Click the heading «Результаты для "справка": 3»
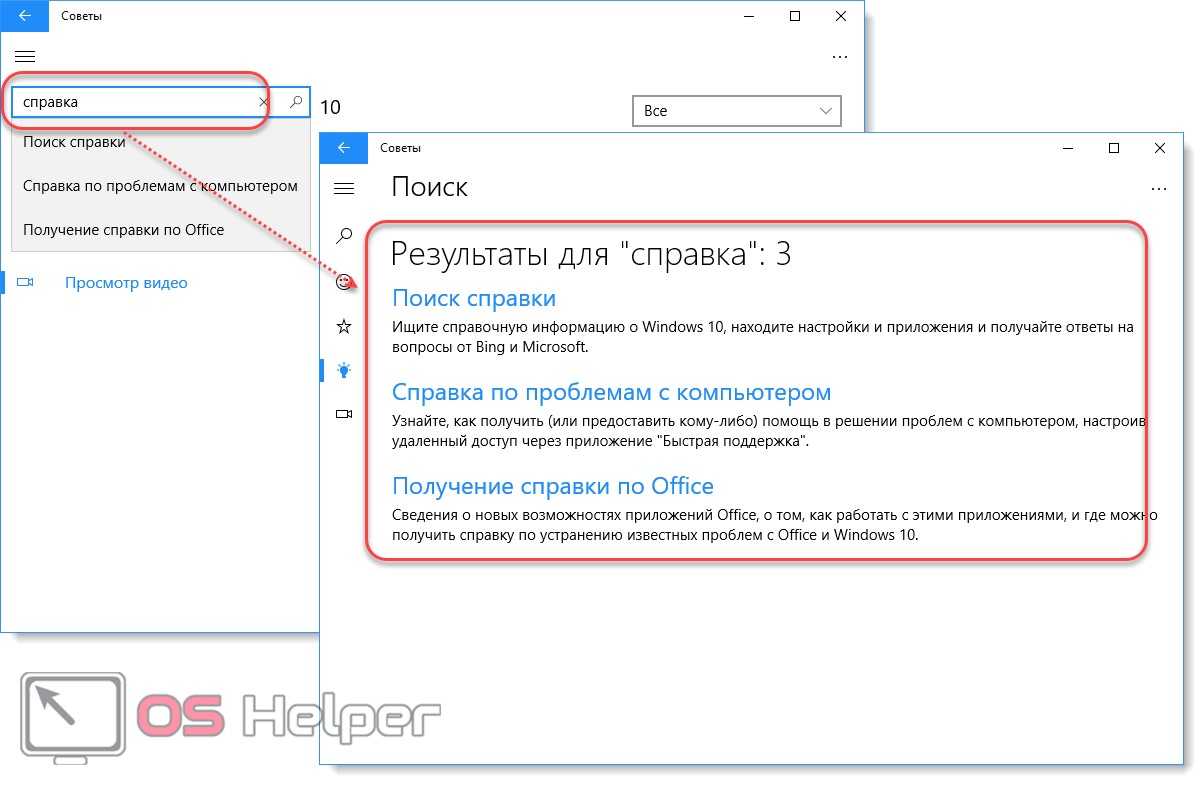The height and width of the screenshot is (785, 1204). point(590,254)
